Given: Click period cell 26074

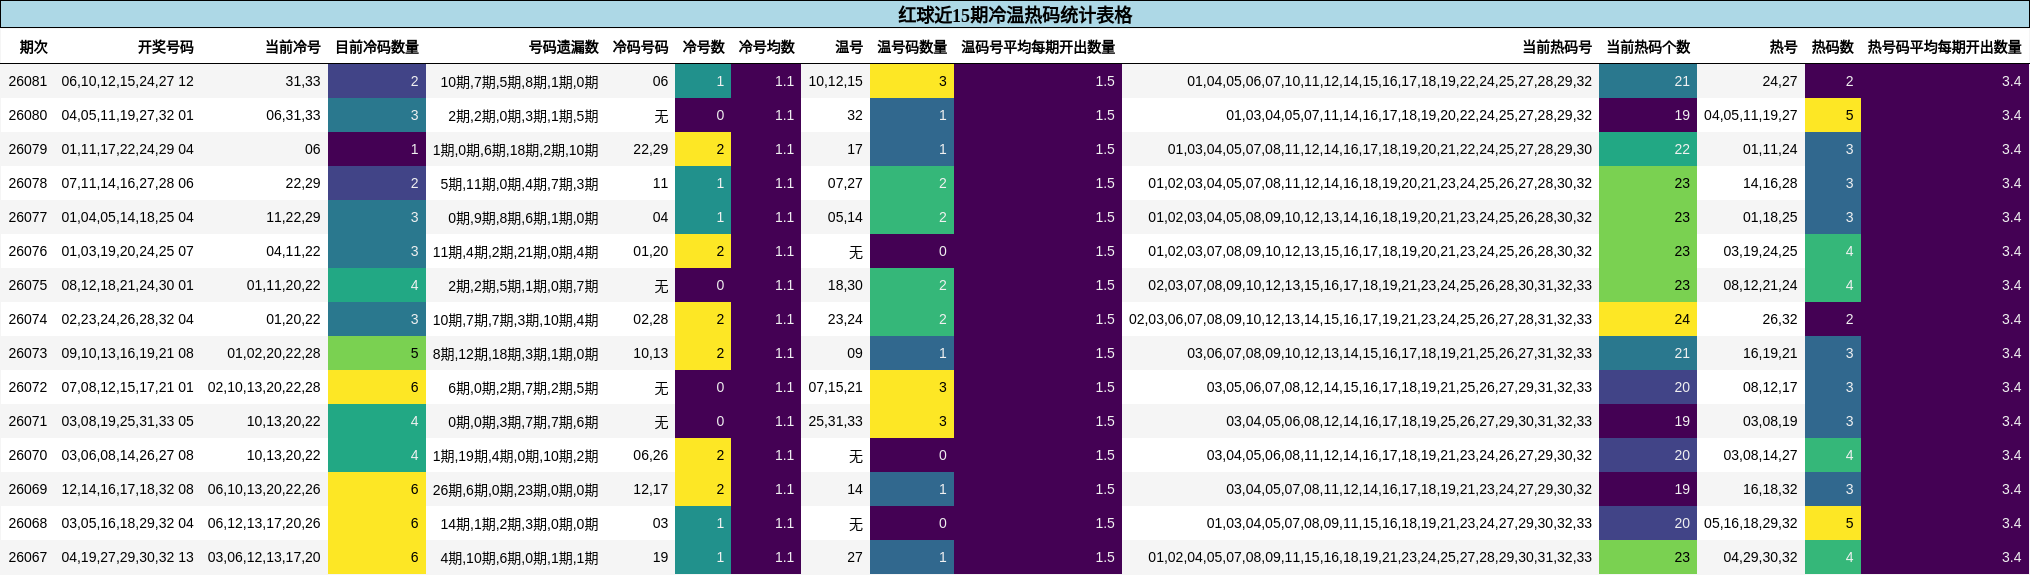Looking at the screenshot, I should (28, 319).
